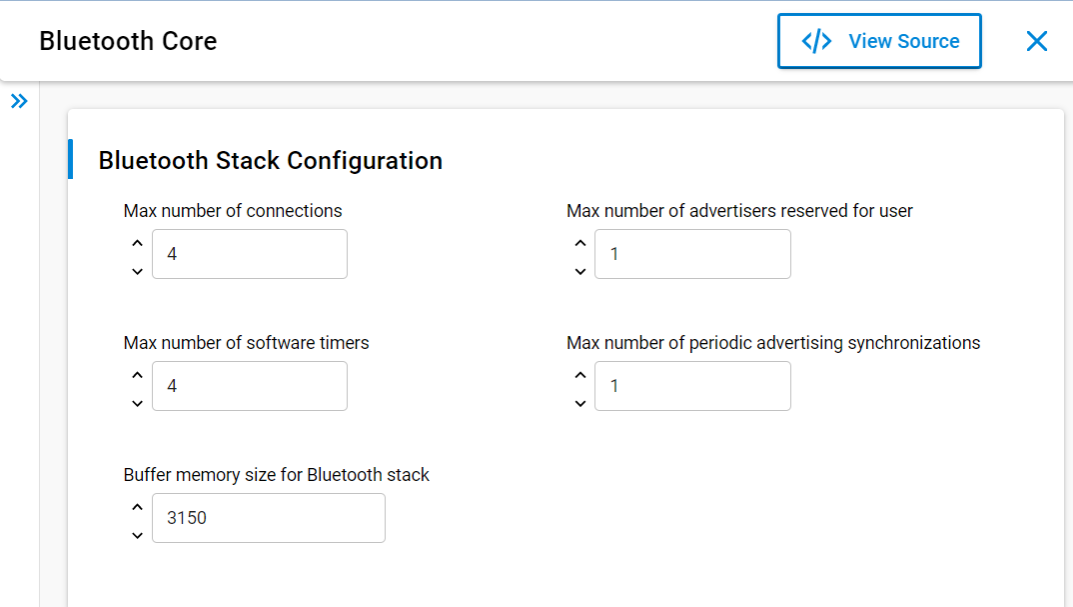
Task: Select the periodic advertising synchronizations field
Action: [x=692, y=386]
